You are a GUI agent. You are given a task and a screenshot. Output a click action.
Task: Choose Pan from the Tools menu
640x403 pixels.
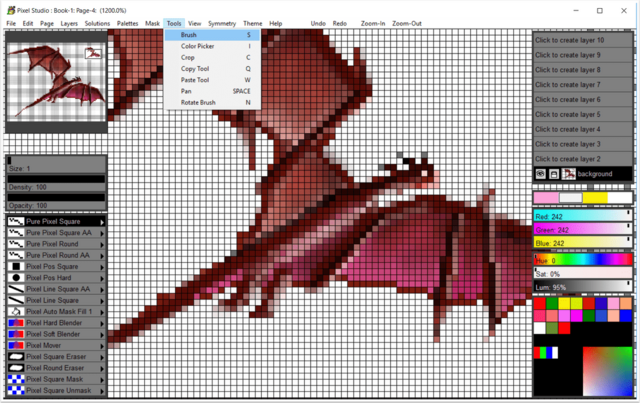click(212, 91)
